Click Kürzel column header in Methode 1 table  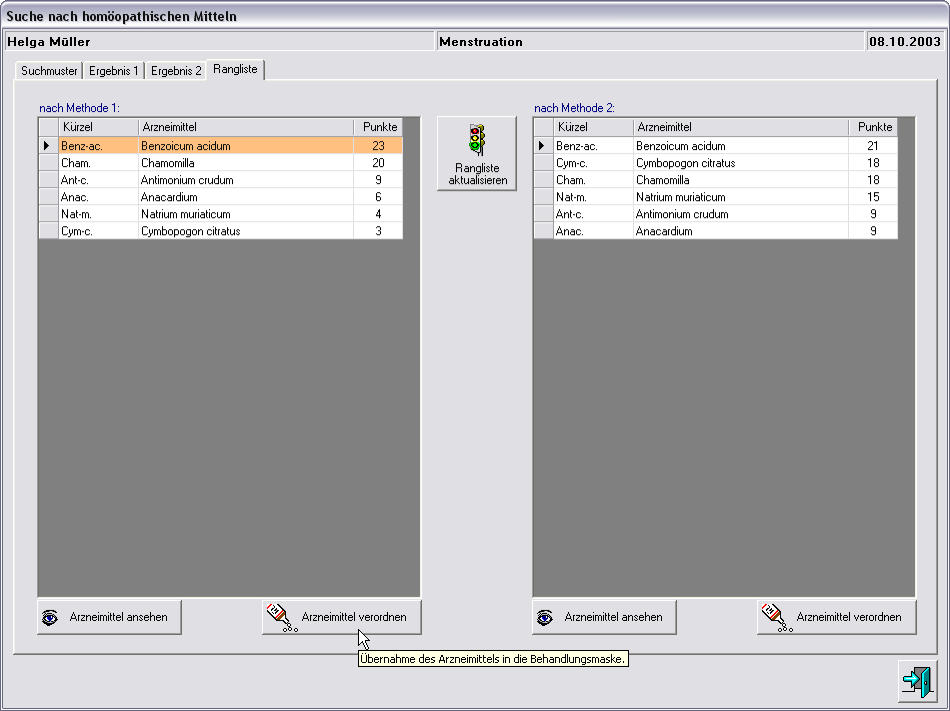tap(98, 127)
